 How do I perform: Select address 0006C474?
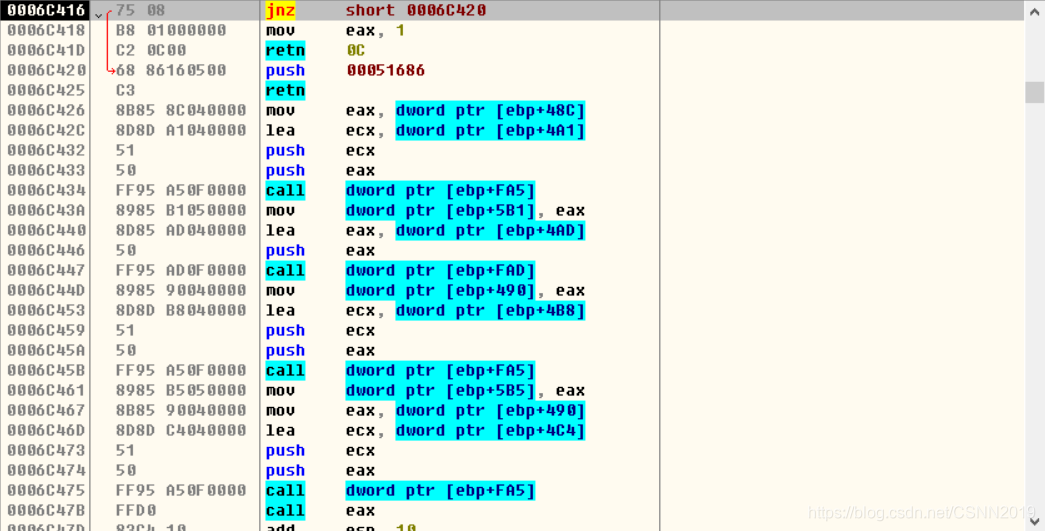click(46, 470)
